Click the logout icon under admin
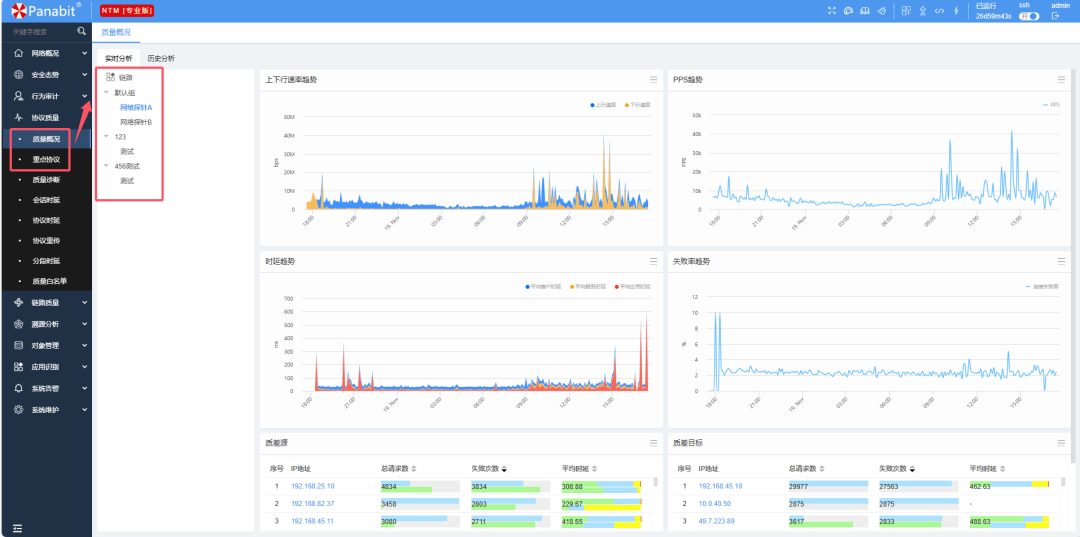1080x537 pixels. (x=1055, y=16)
